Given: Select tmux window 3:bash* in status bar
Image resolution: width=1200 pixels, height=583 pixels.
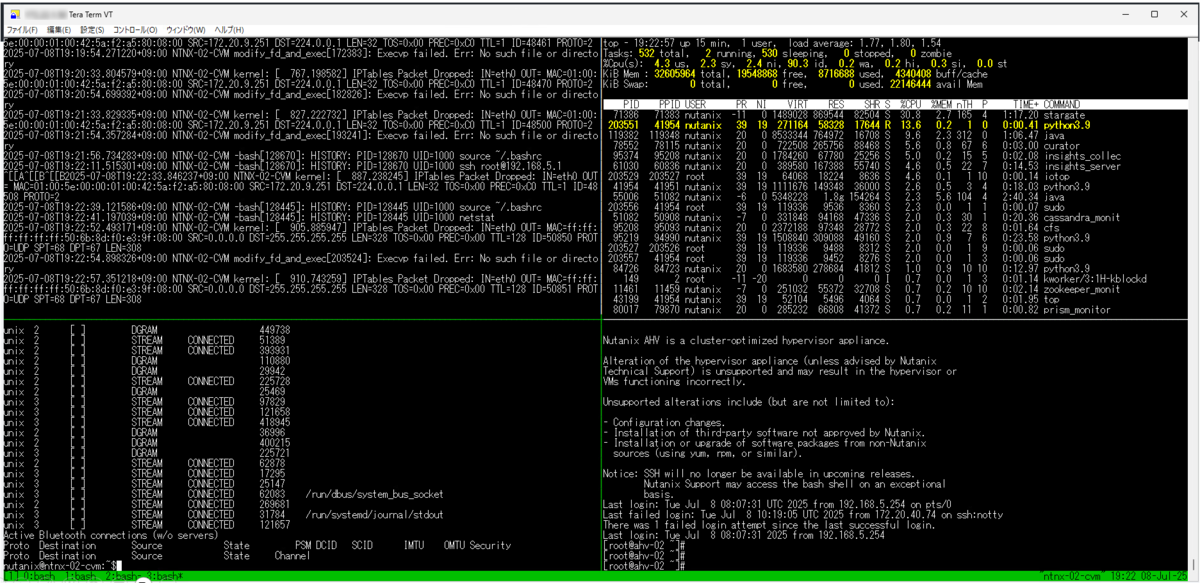Looking at the screenshot, I should coord(163,578).
